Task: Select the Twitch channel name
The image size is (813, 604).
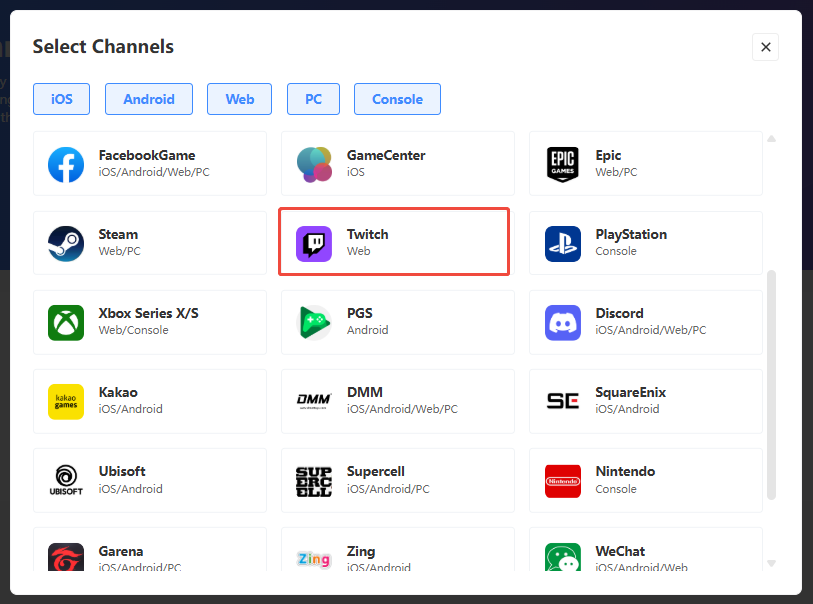Action: click(x=367, y=234)
